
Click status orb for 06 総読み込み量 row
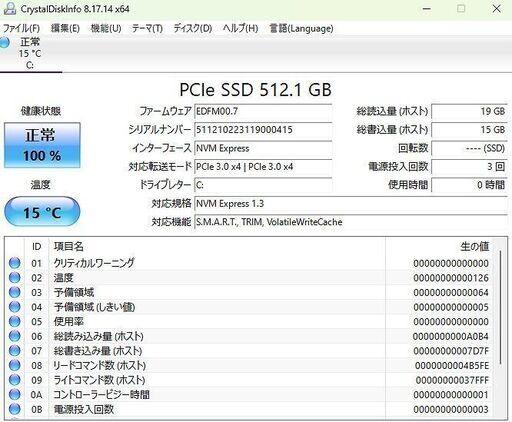[14, 336]
